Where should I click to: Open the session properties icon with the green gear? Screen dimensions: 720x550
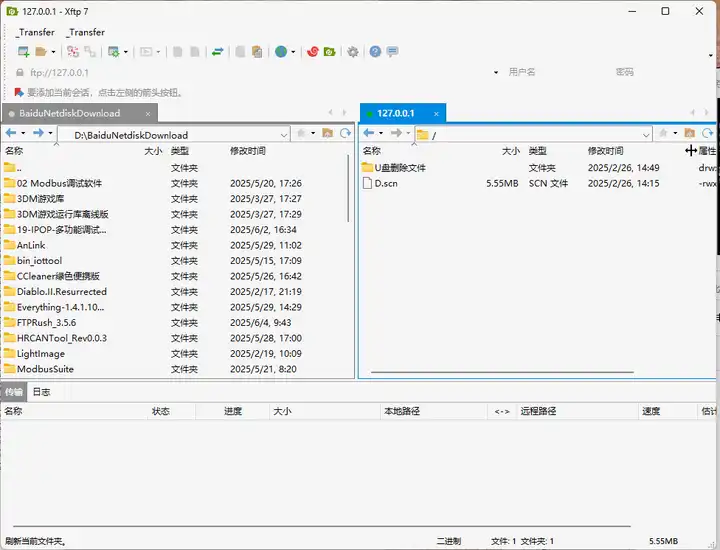(x=113, y=51)
